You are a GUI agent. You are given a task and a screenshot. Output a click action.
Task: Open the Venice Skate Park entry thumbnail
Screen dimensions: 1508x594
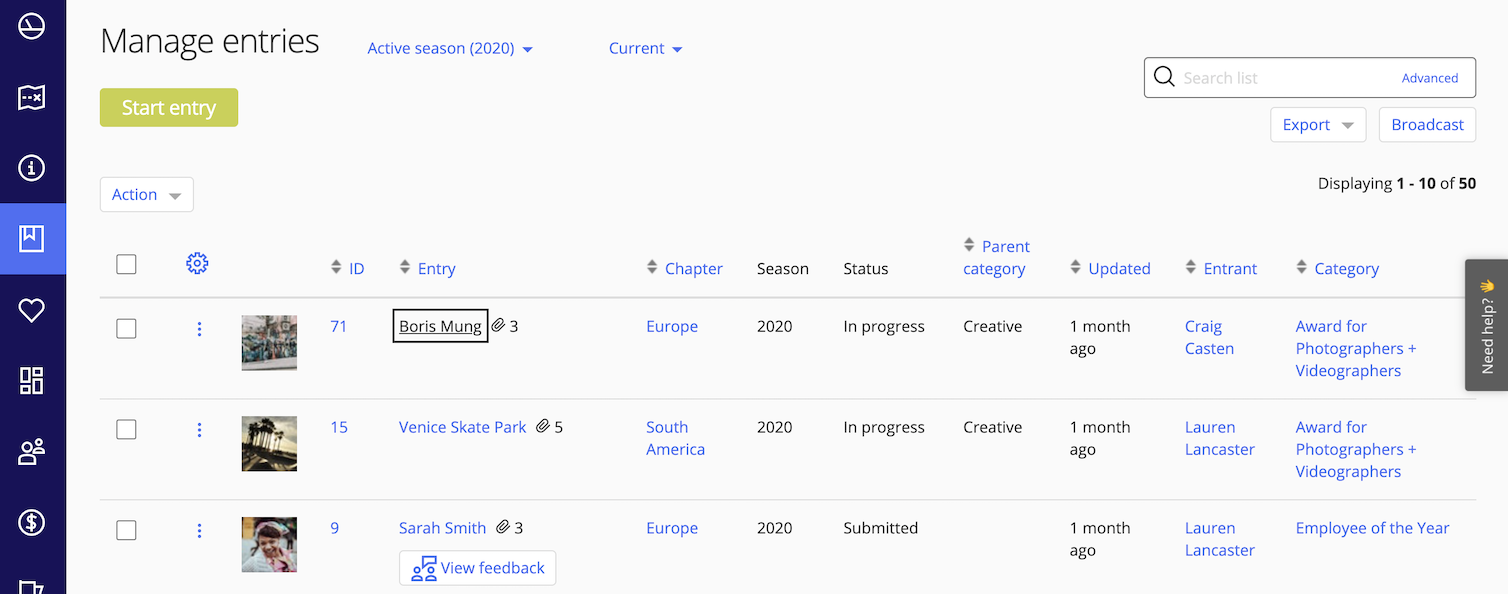[x=268, y=443]
